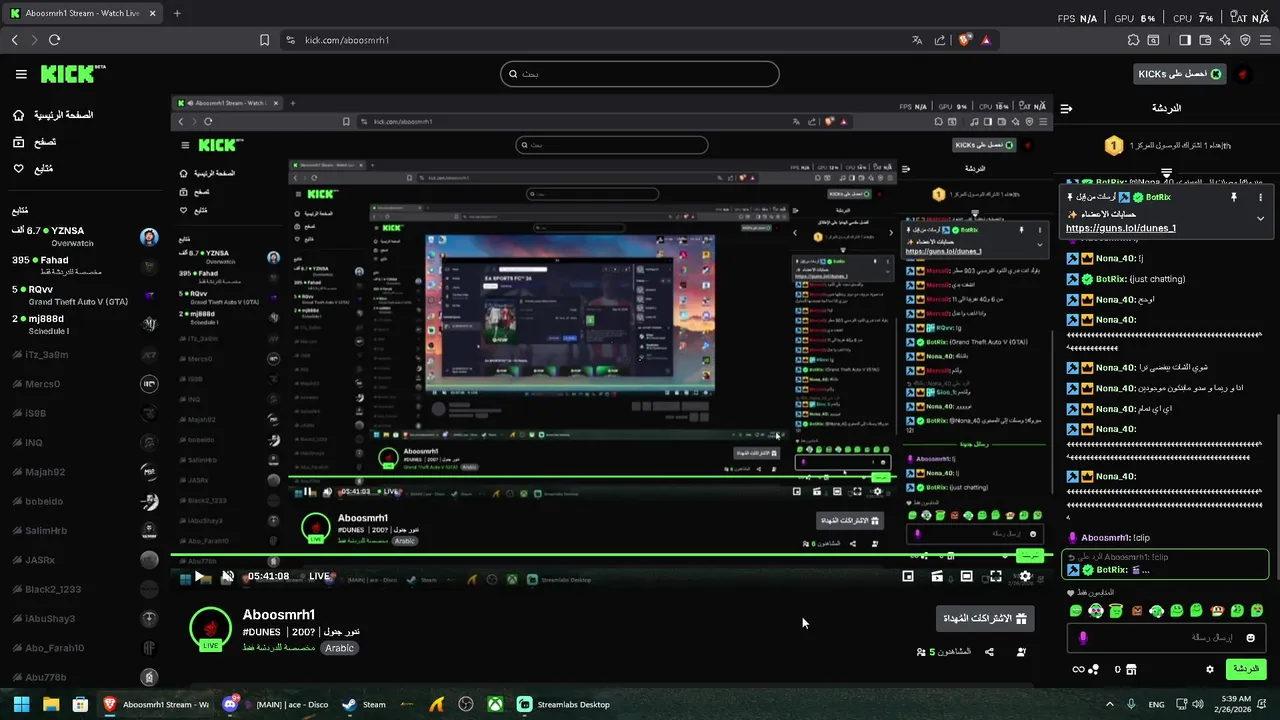Open the page translate icon
This screenshot has height=720, width=1280.
917,40
